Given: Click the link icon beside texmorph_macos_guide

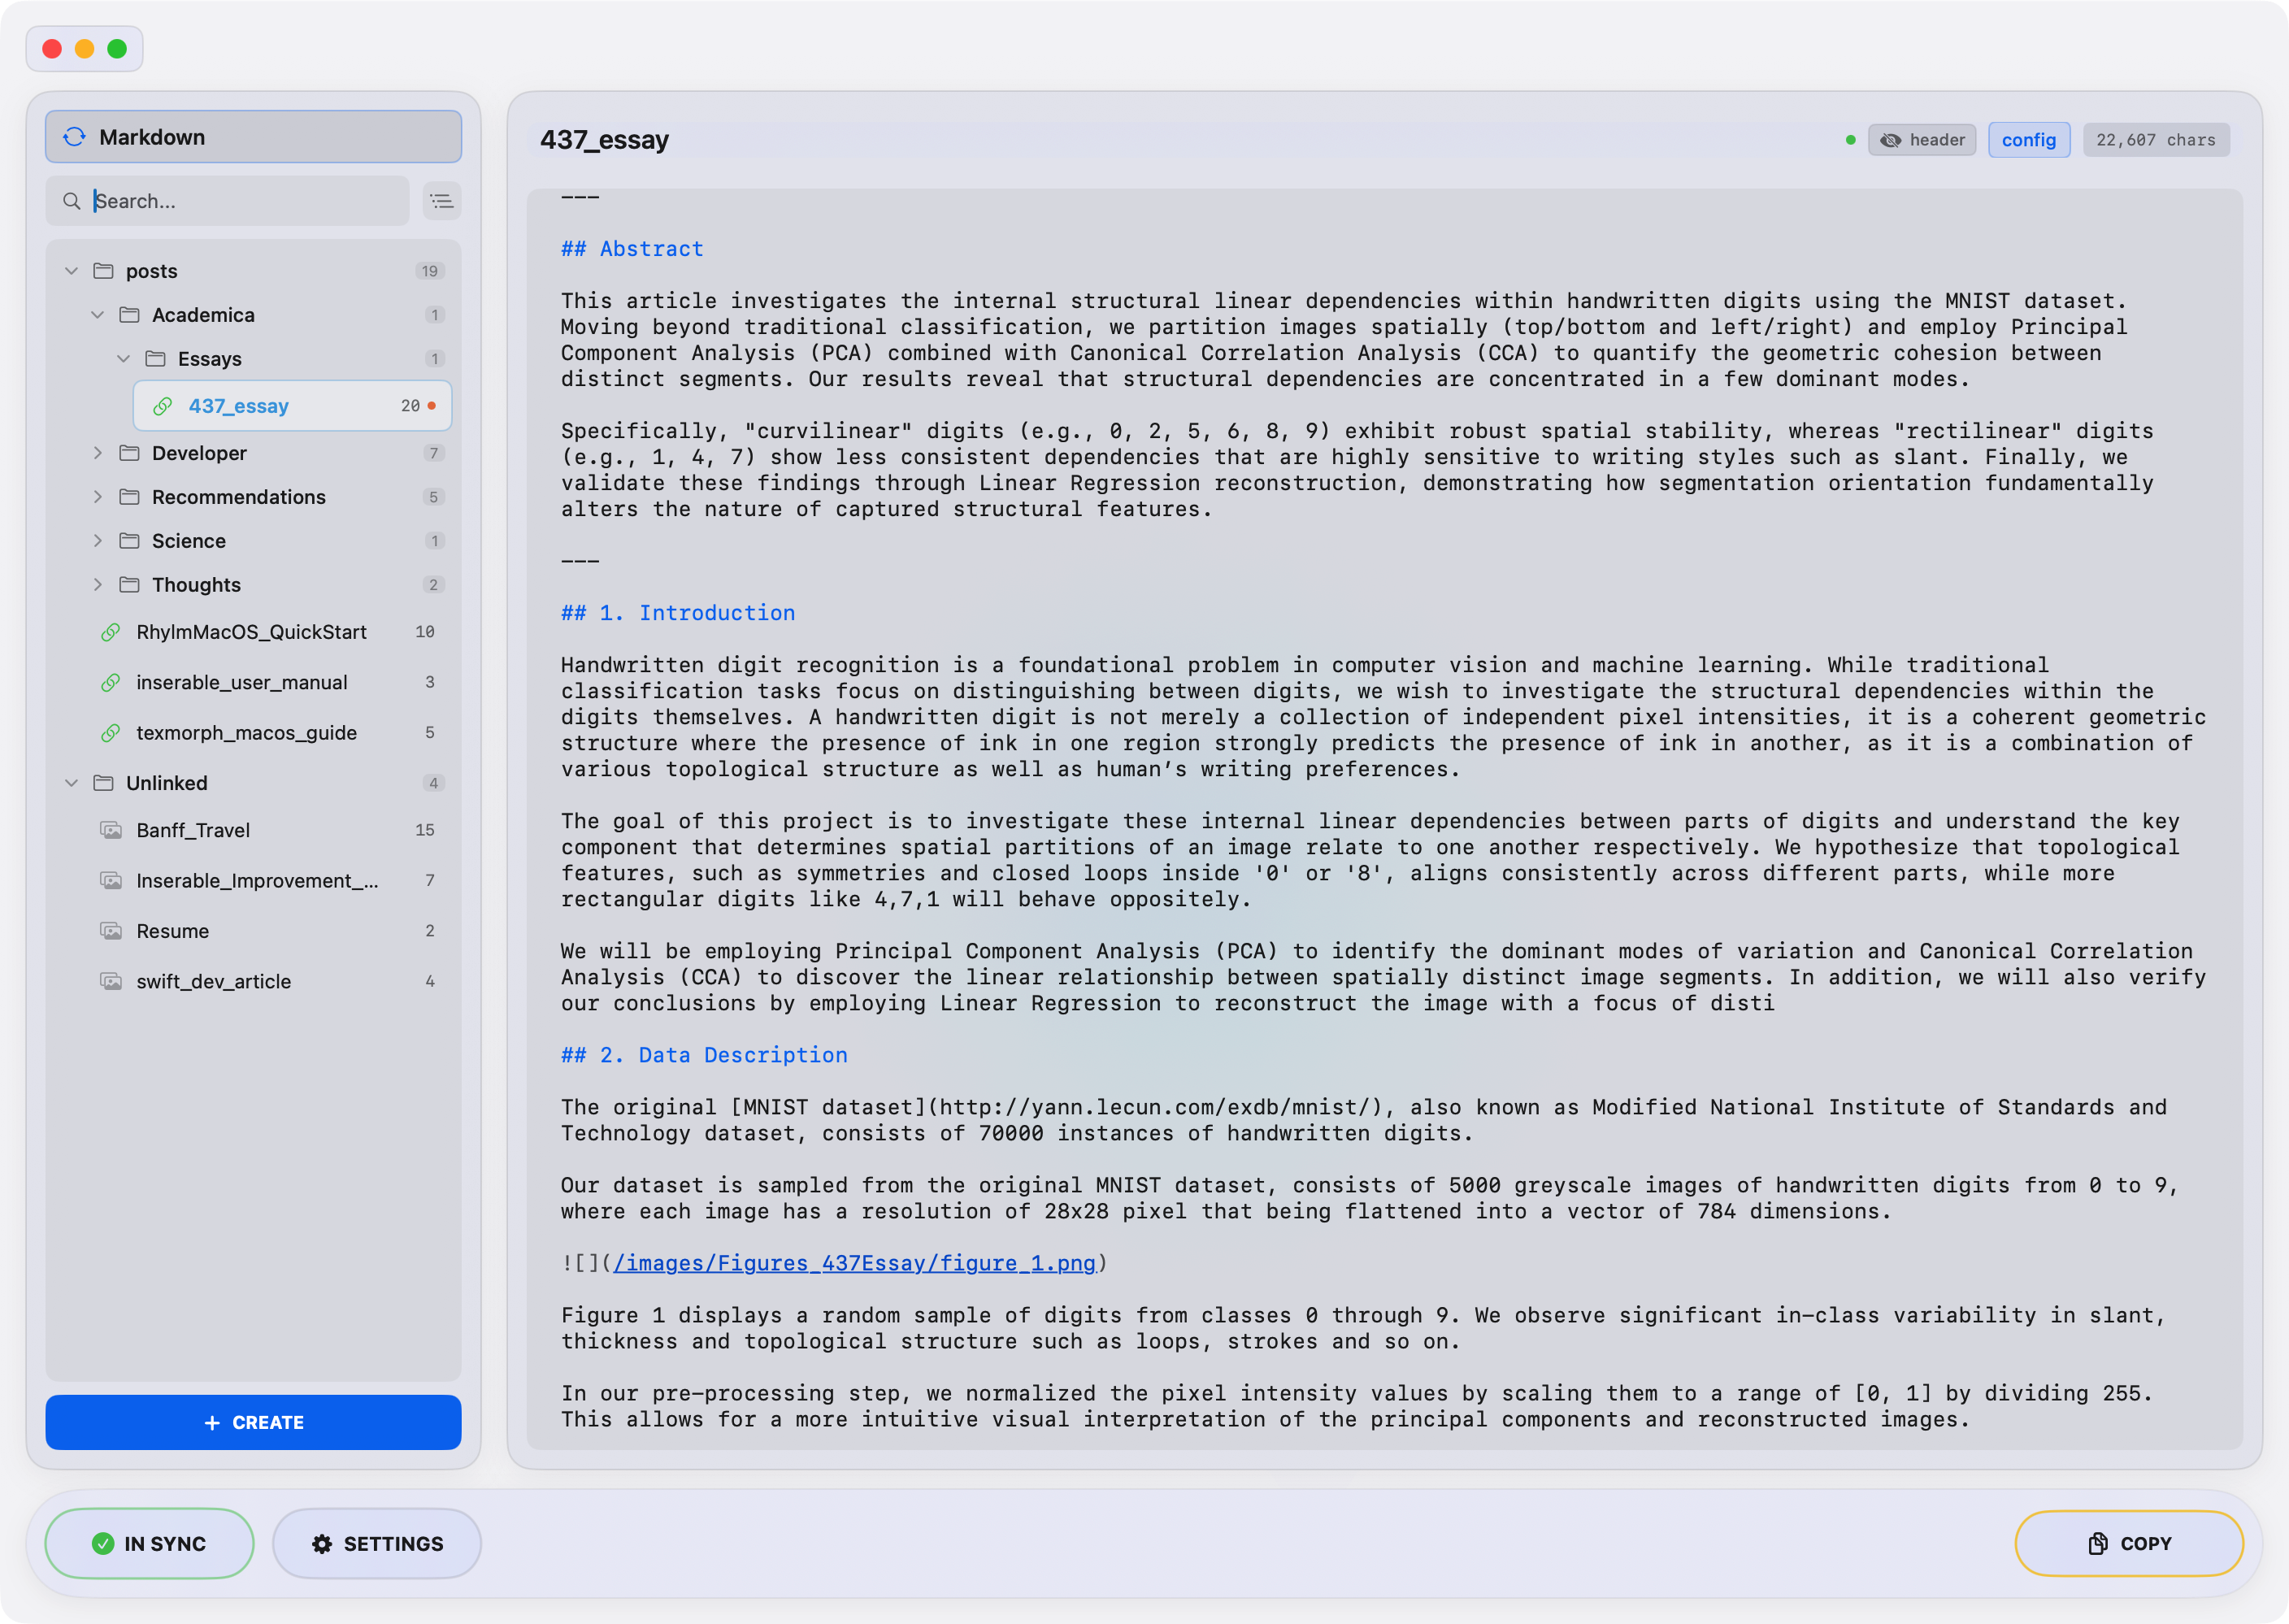Looking at the screenshot, I should (110, 732).
